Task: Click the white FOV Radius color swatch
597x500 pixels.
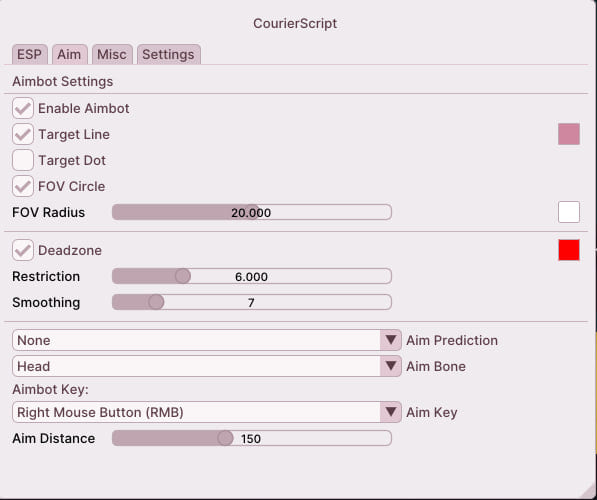Action: (x=569, y=212)
